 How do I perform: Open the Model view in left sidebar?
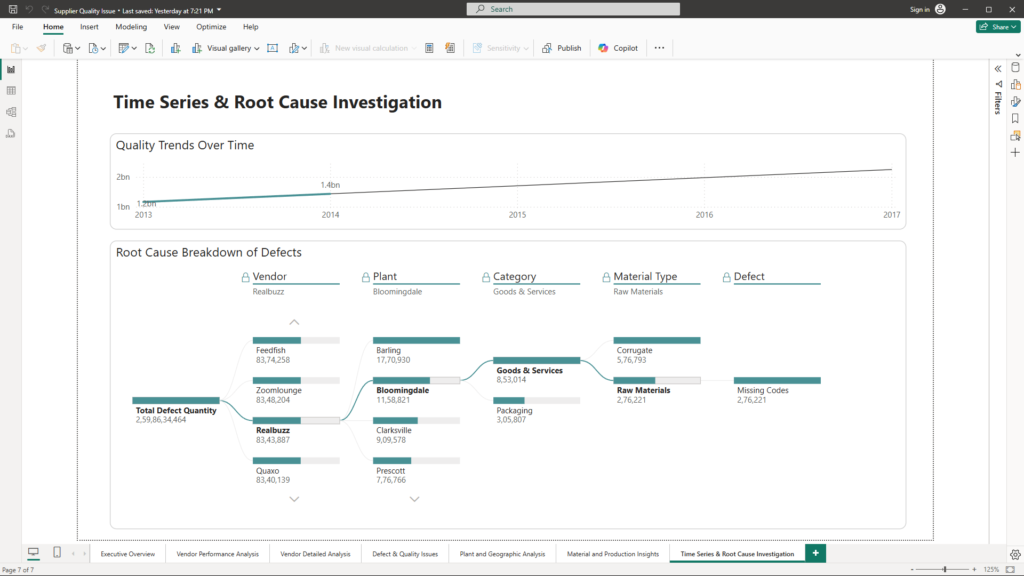pos(11,112)
